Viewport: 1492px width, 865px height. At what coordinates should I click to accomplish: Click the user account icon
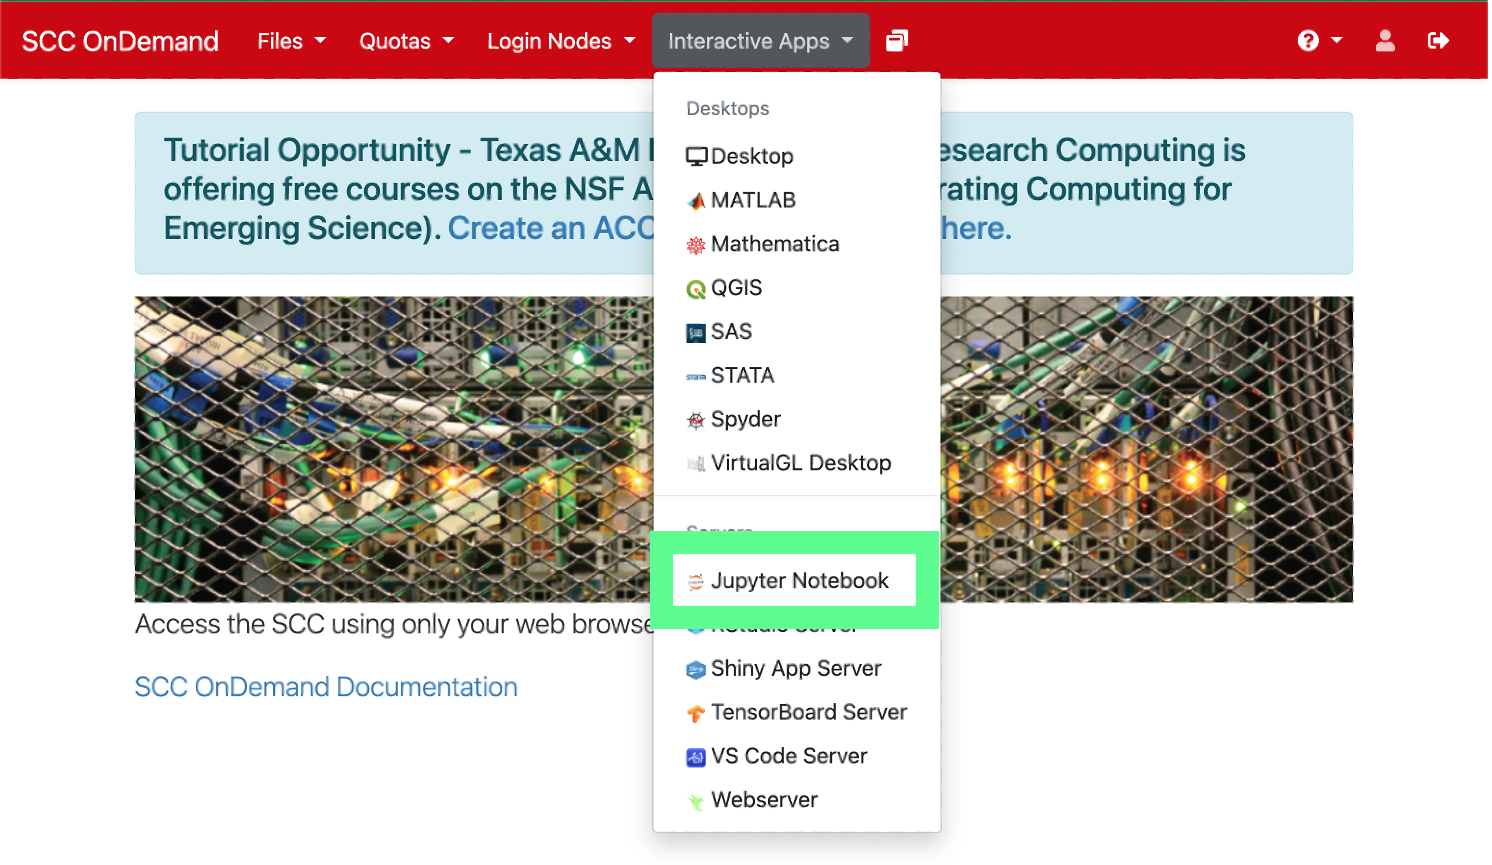1385,40
